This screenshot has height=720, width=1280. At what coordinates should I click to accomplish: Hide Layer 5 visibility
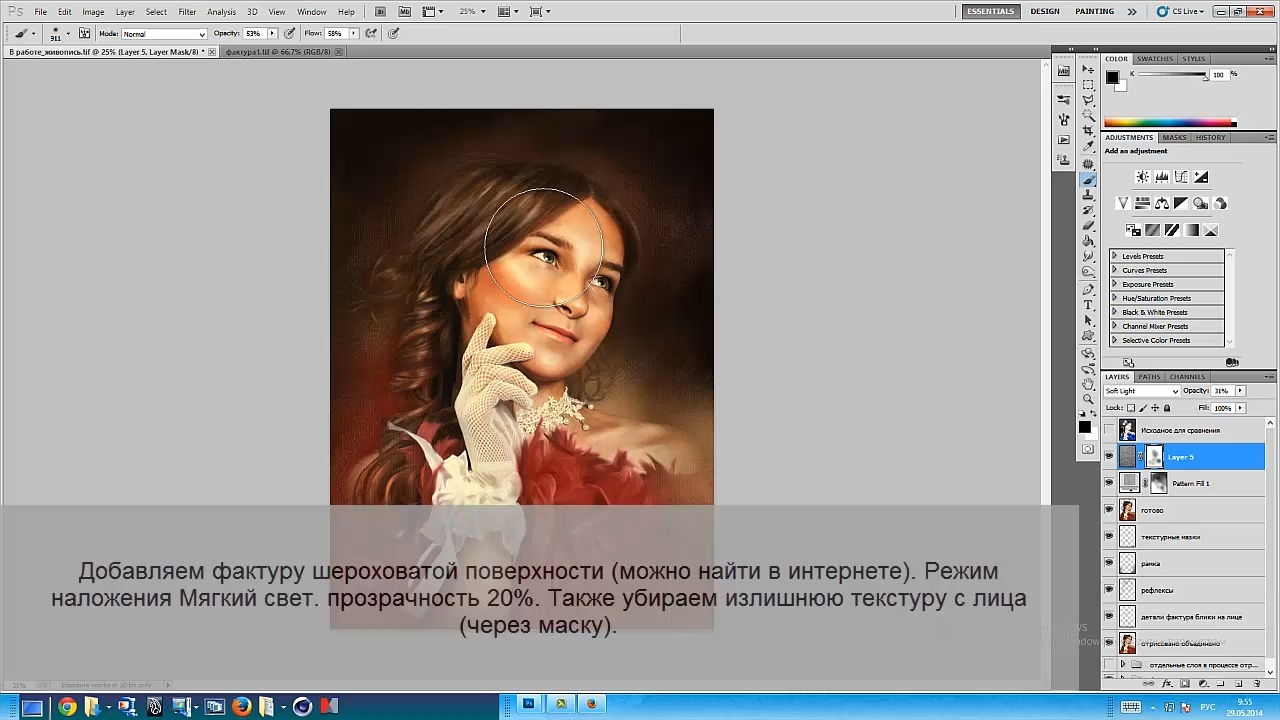(1108, 457)
